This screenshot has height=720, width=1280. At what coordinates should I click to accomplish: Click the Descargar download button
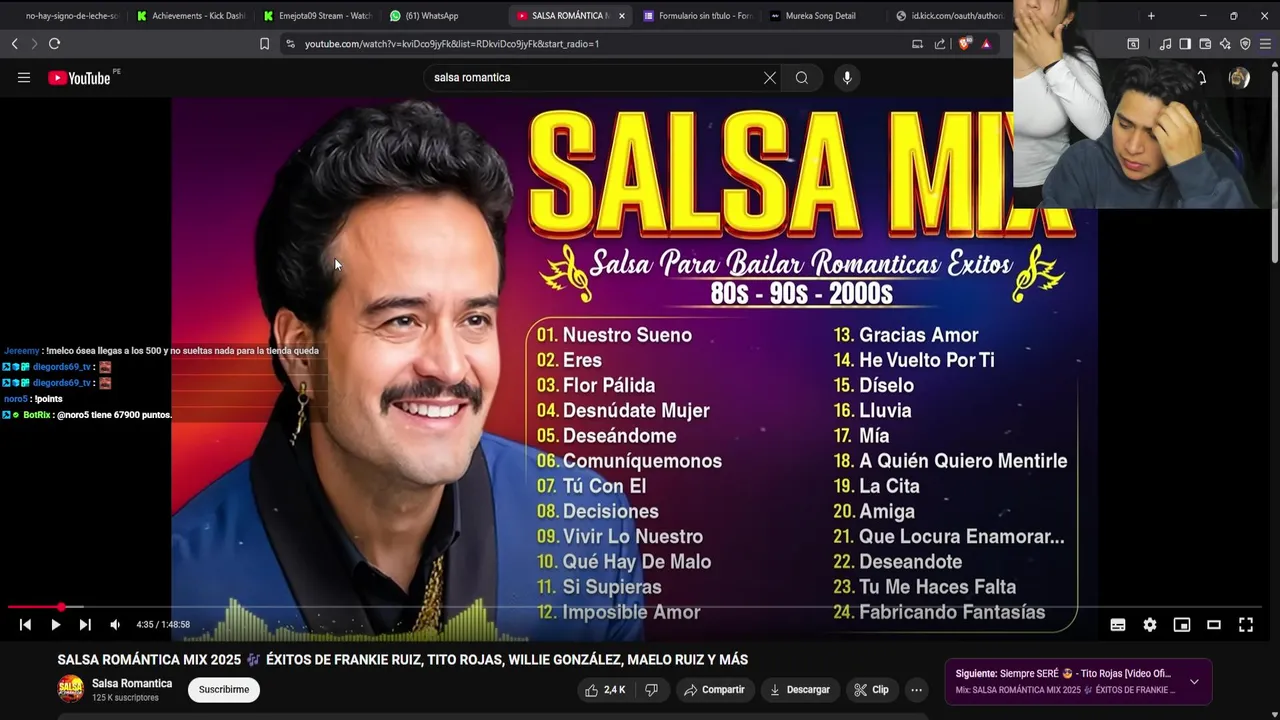point(800,690)
